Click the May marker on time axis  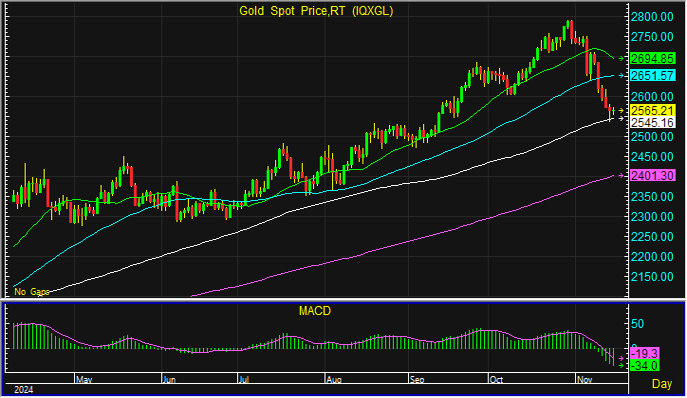point(84,379)
